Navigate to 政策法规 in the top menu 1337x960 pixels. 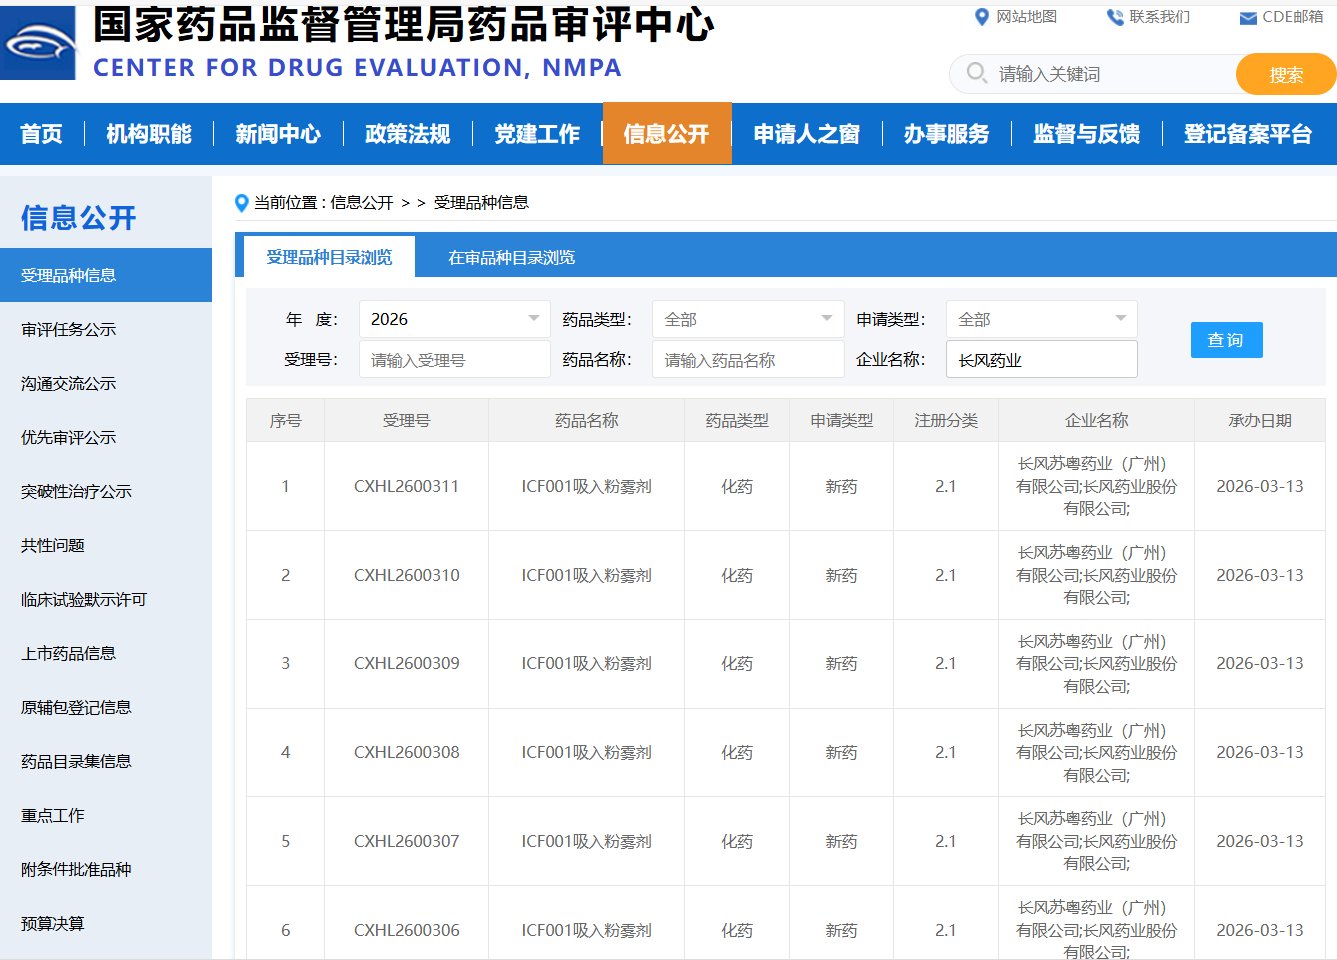click(x=406, y=134)
